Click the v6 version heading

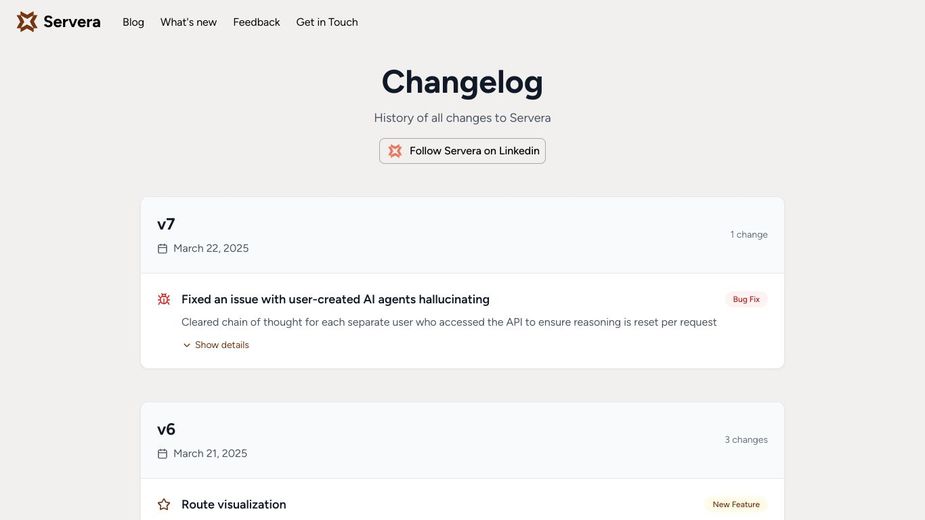click(166, 429)
